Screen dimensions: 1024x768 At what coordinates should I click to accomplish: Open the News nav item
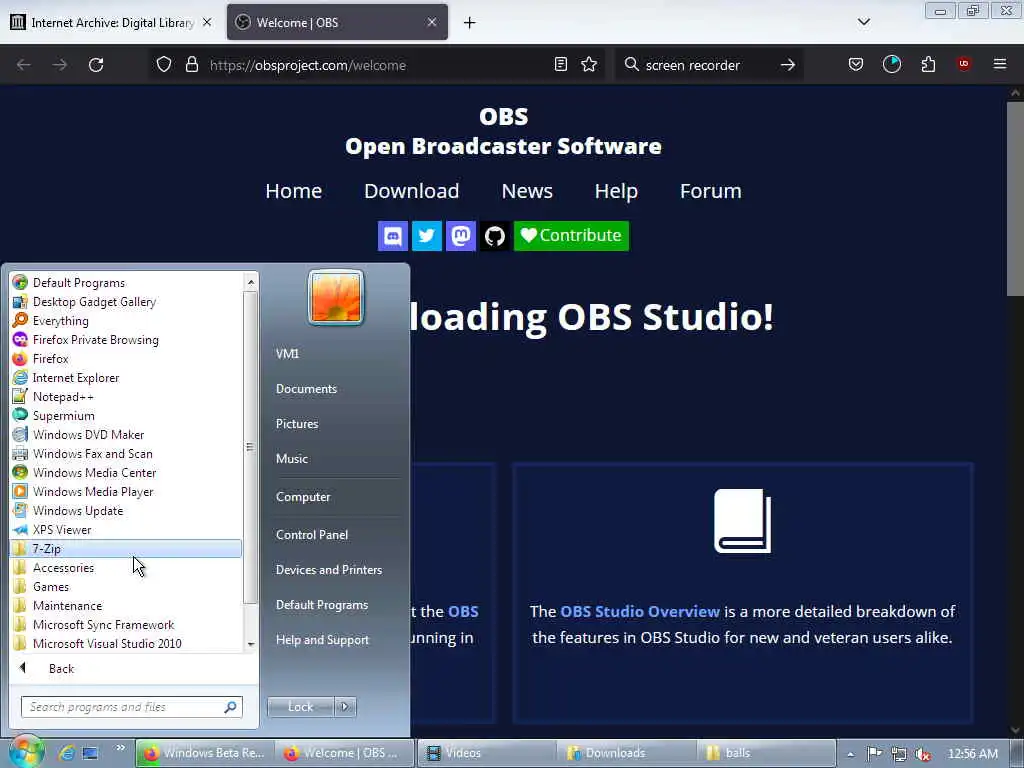pyautogui.click(x=527, y=191)
